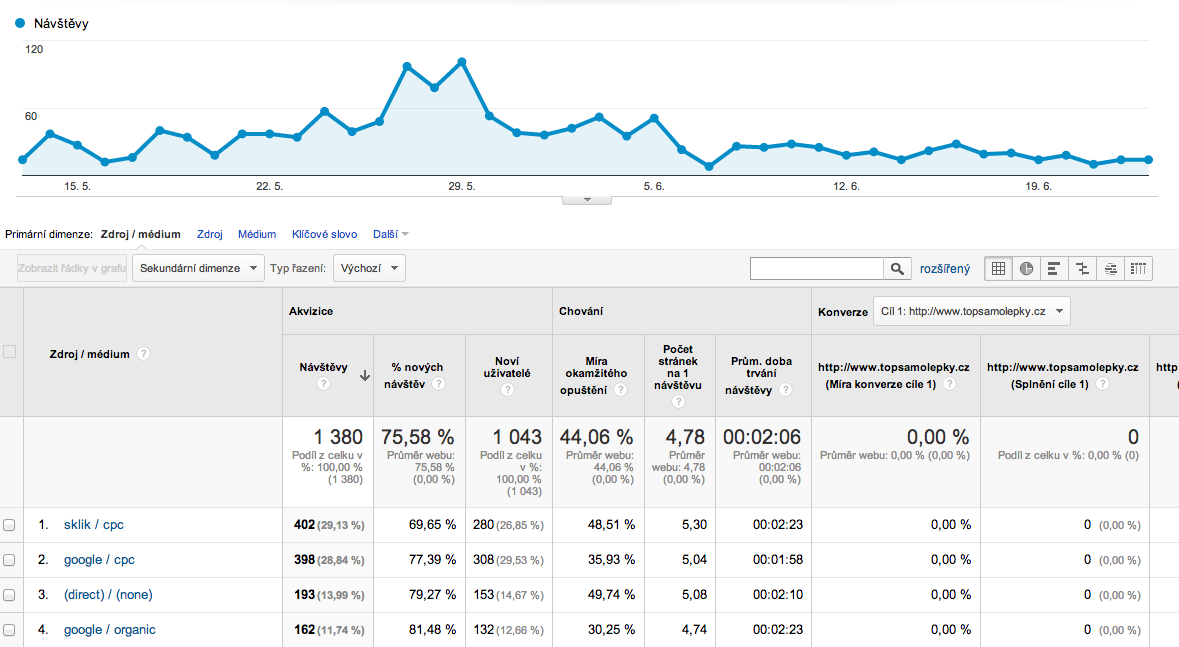Image resolution: width=1179 pixels, height=647 pixels.
Task: Open help icon under Počet stránek na 1 návštěvu
Action: pyautogui.click(x=678, y=402)
